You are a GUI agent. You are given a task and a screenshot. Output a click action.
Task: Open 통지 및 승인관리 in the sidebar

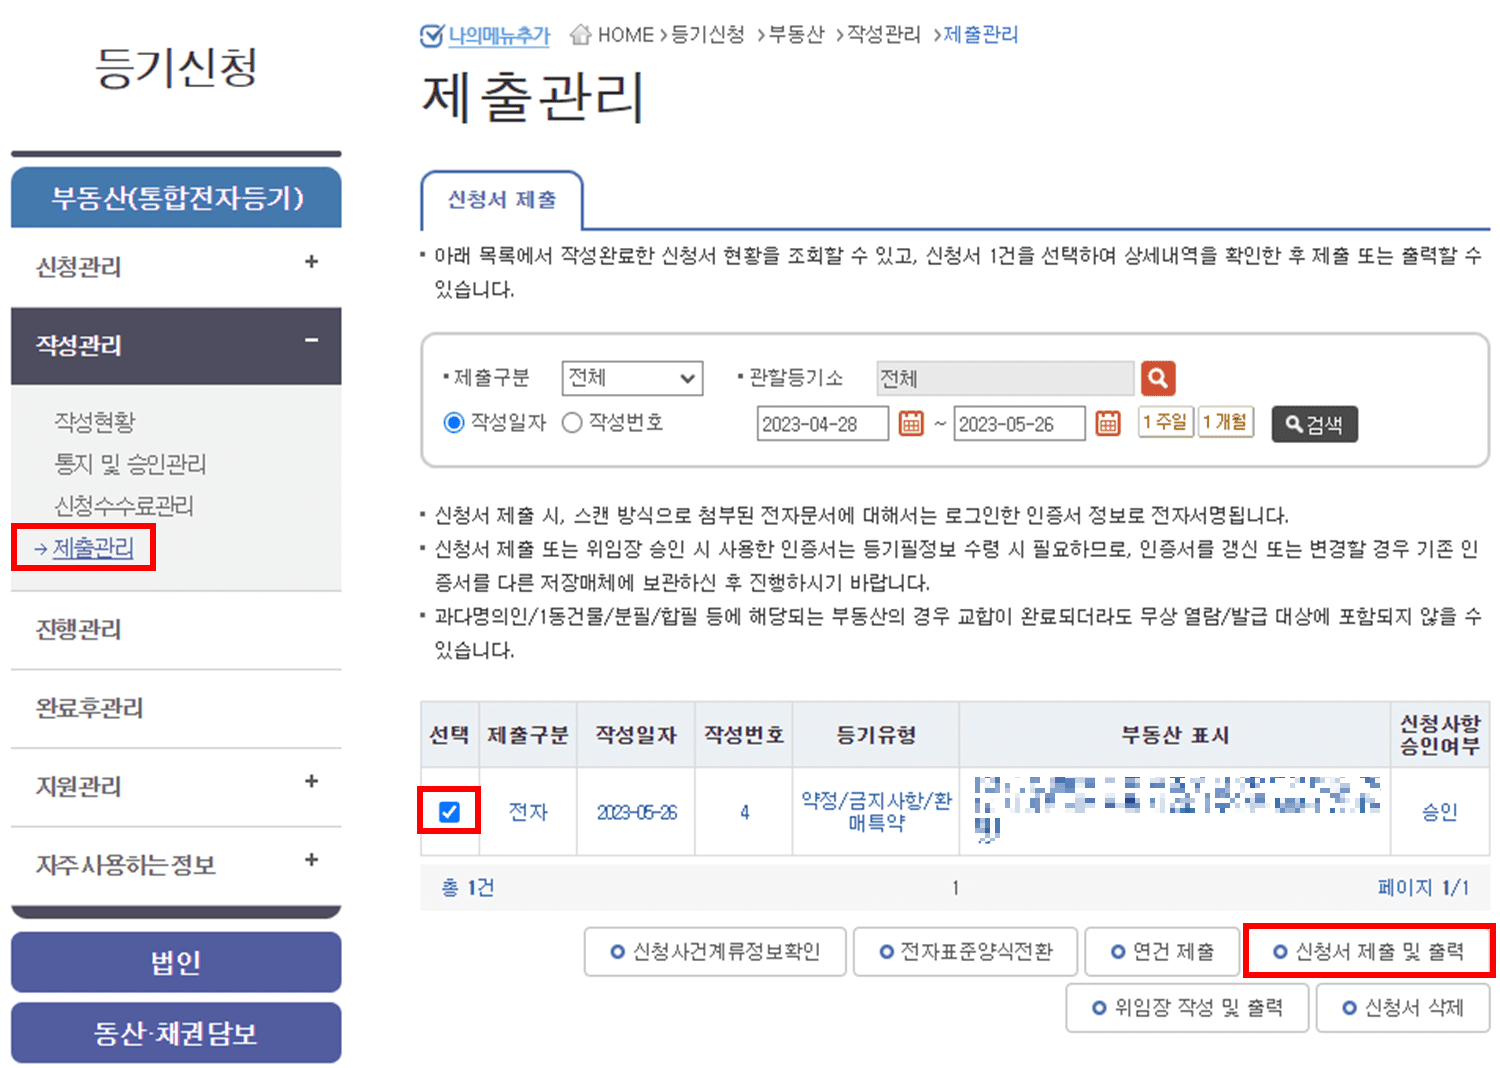tap(130, 464)
